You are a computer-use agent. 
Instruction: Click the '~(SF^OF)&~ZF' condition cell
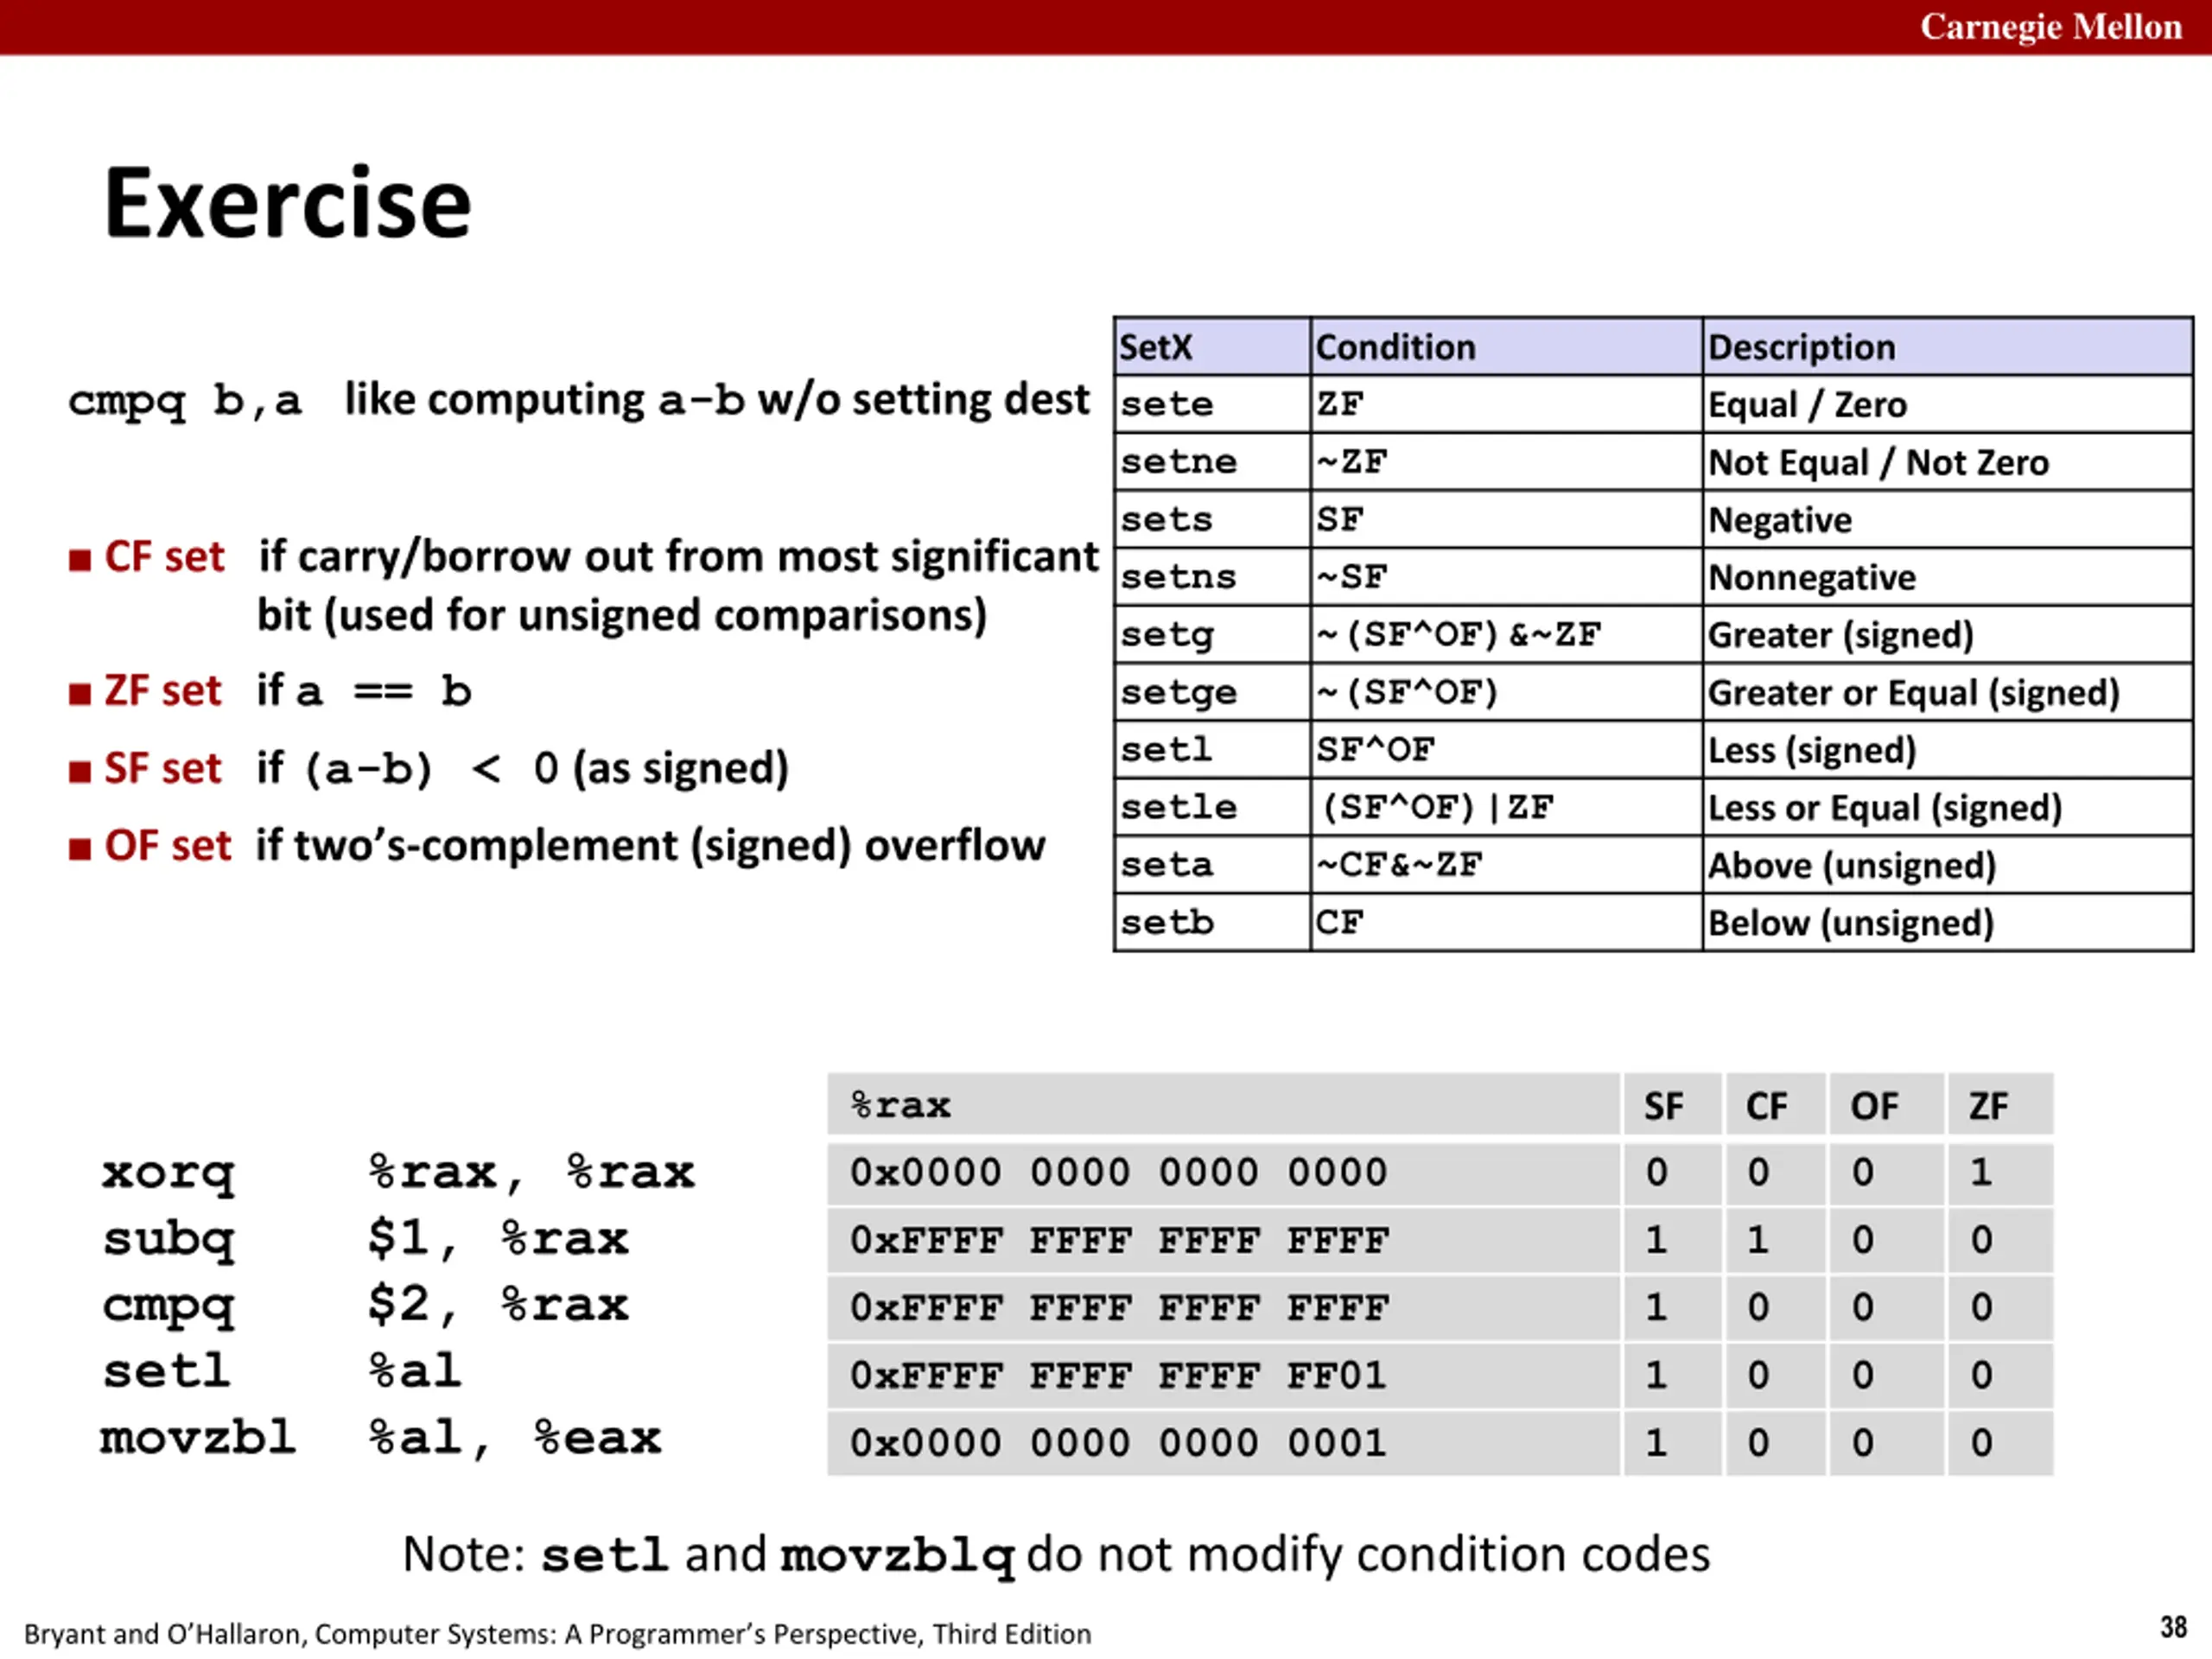point(1505,634)
